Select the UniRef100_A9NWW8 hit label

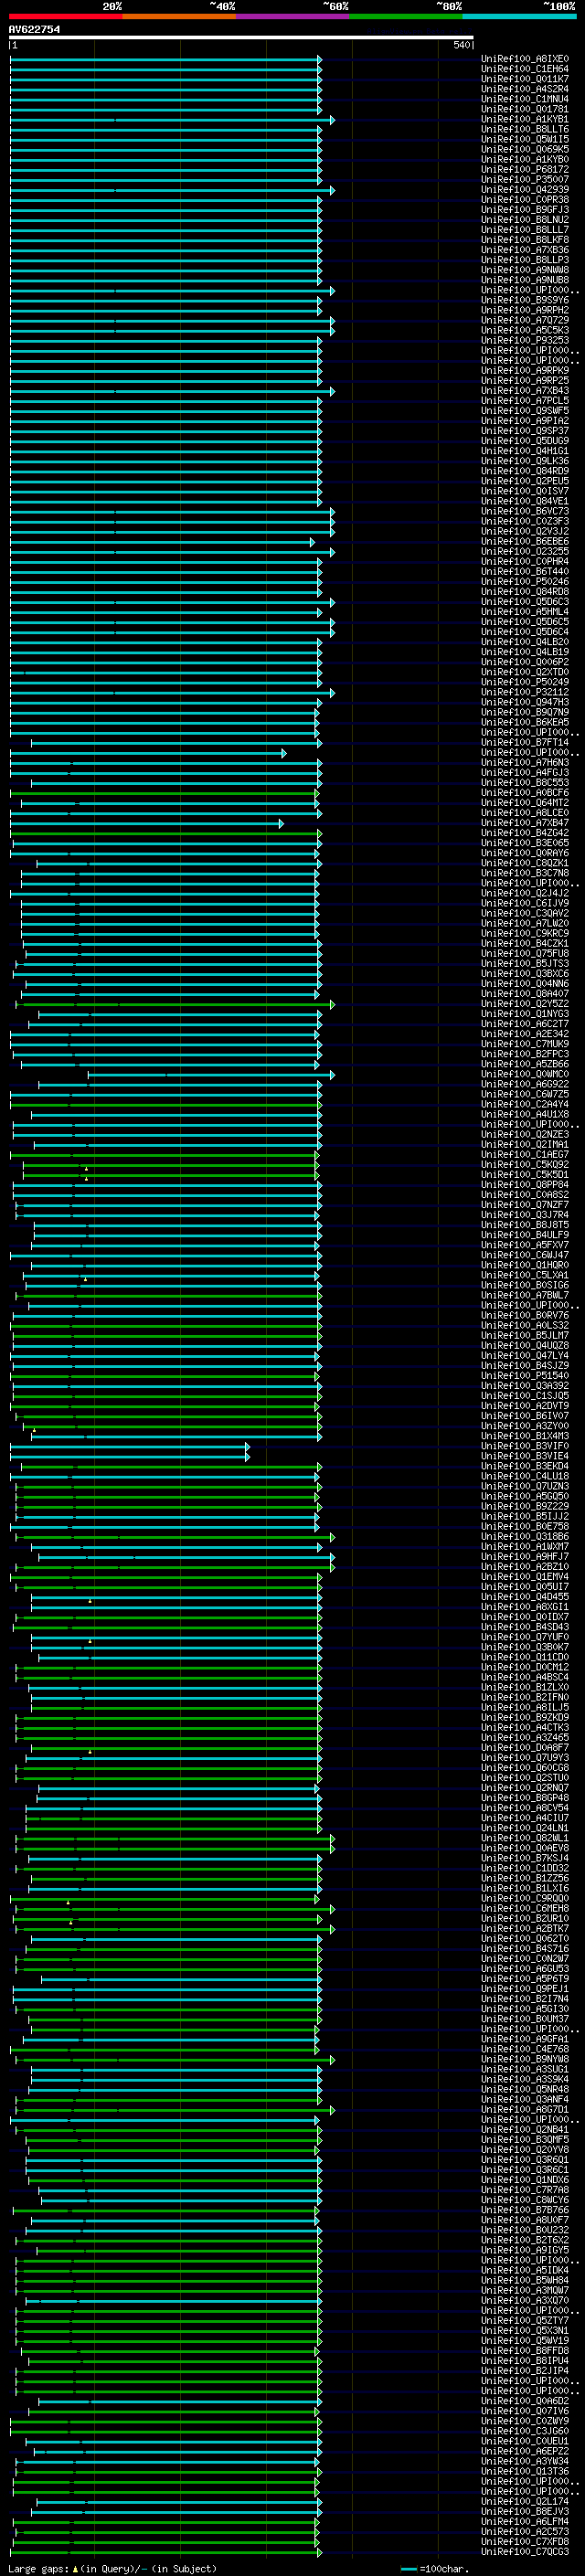pos(525,269)
